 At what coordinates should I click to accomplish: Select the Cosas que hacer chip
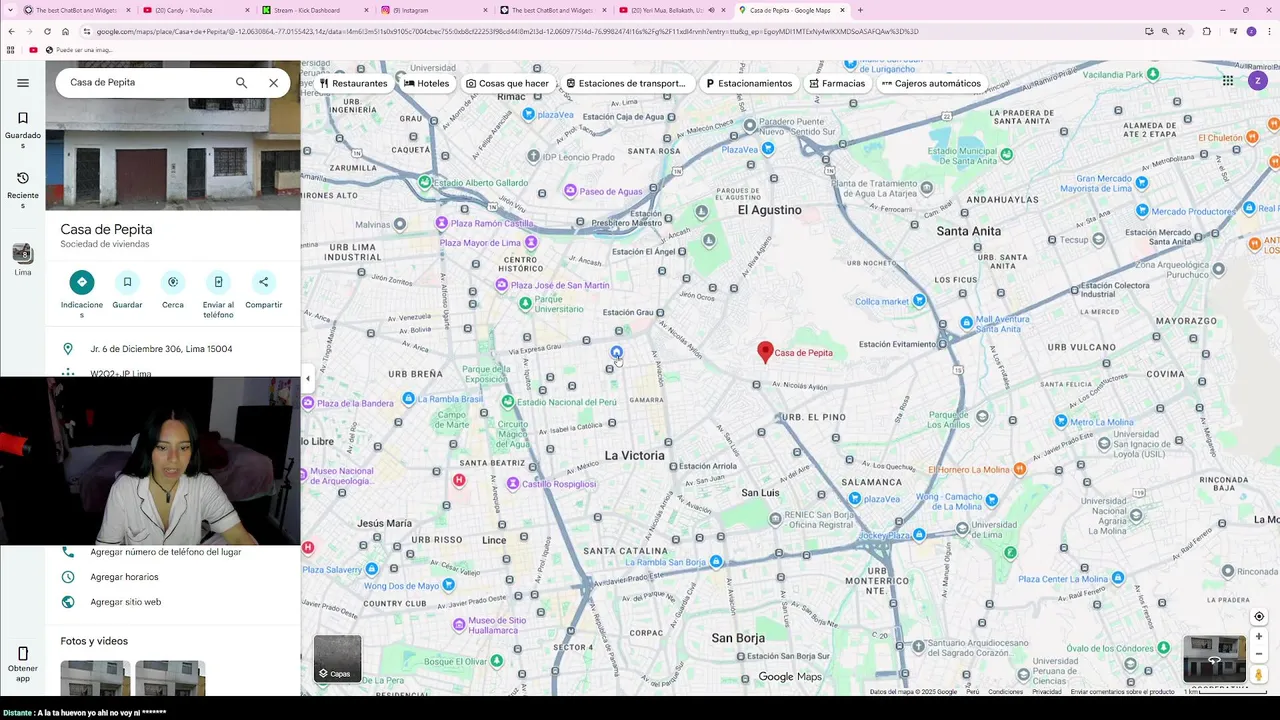click(x=507, y=83)
